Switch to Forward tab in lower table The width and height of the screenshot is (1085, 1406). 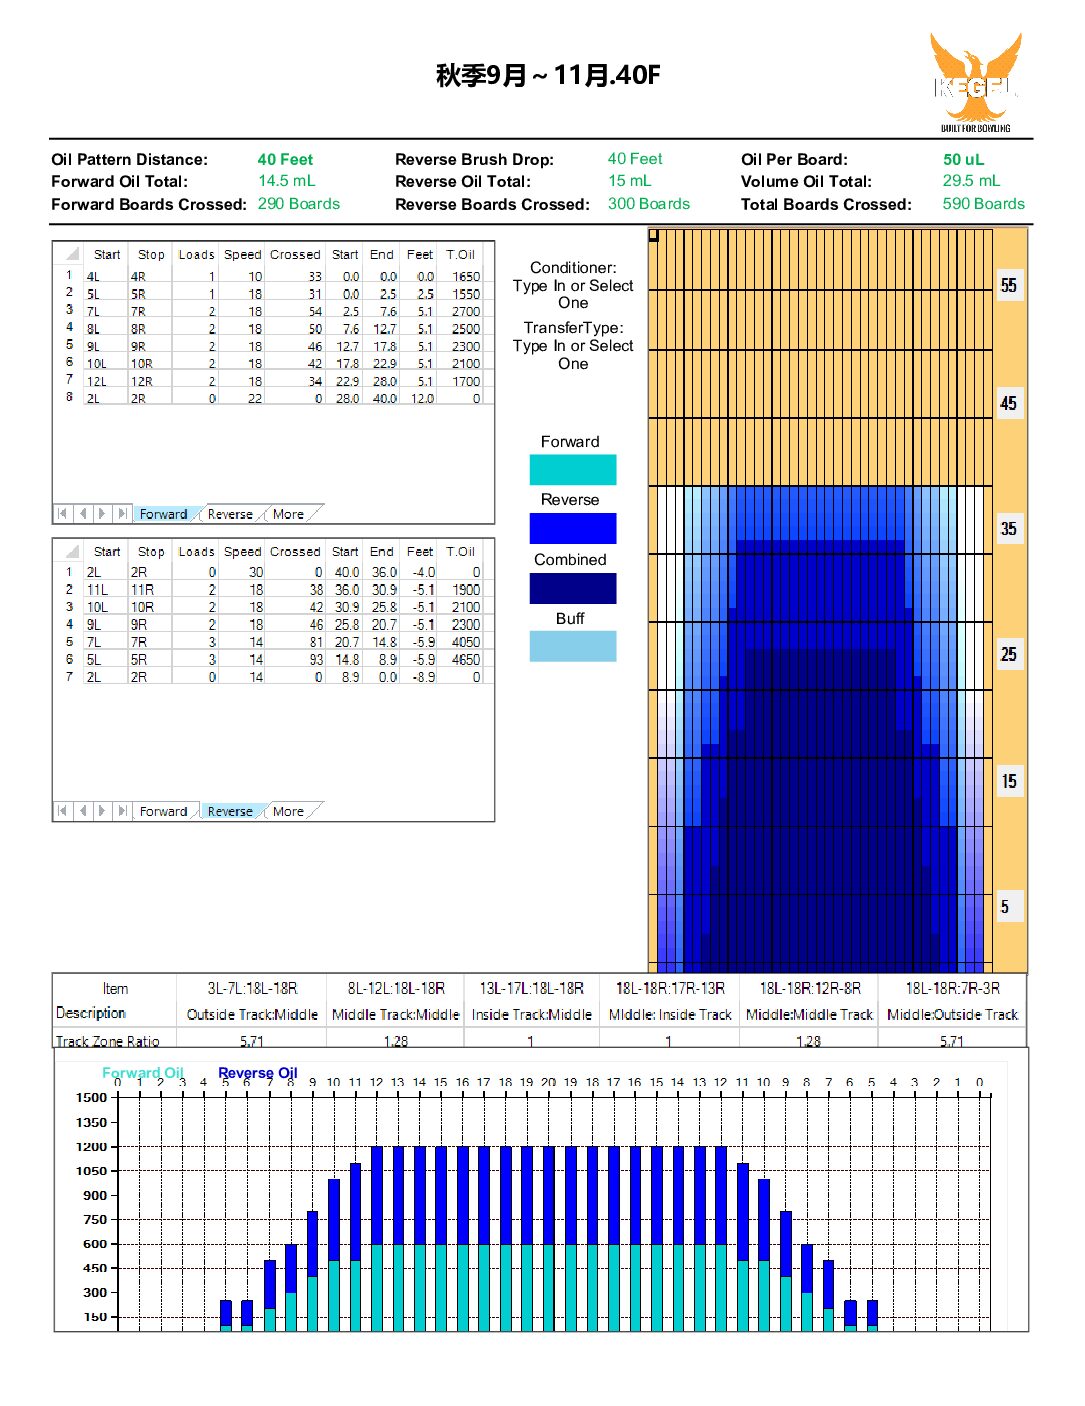[163, 811]
